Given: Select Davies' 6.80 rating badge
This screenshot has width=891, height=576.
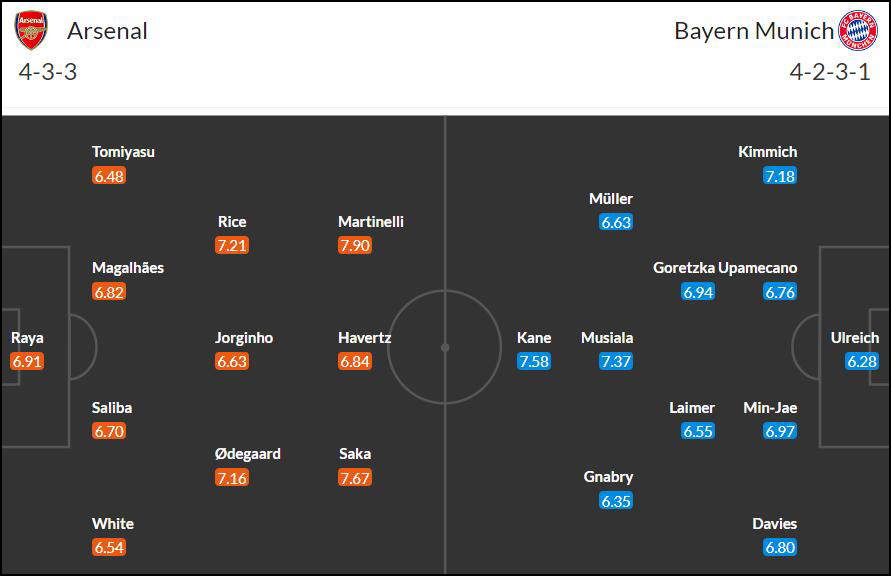Looking at the screenshot, I should [780, 548].
